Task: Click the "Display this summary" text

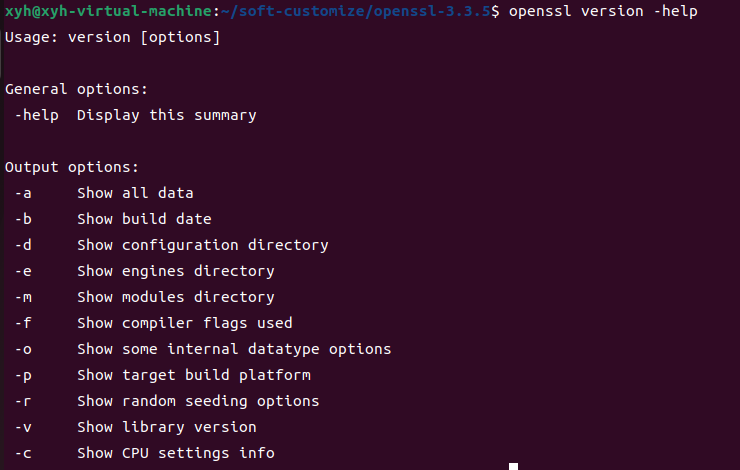Action: pos(166,115)
